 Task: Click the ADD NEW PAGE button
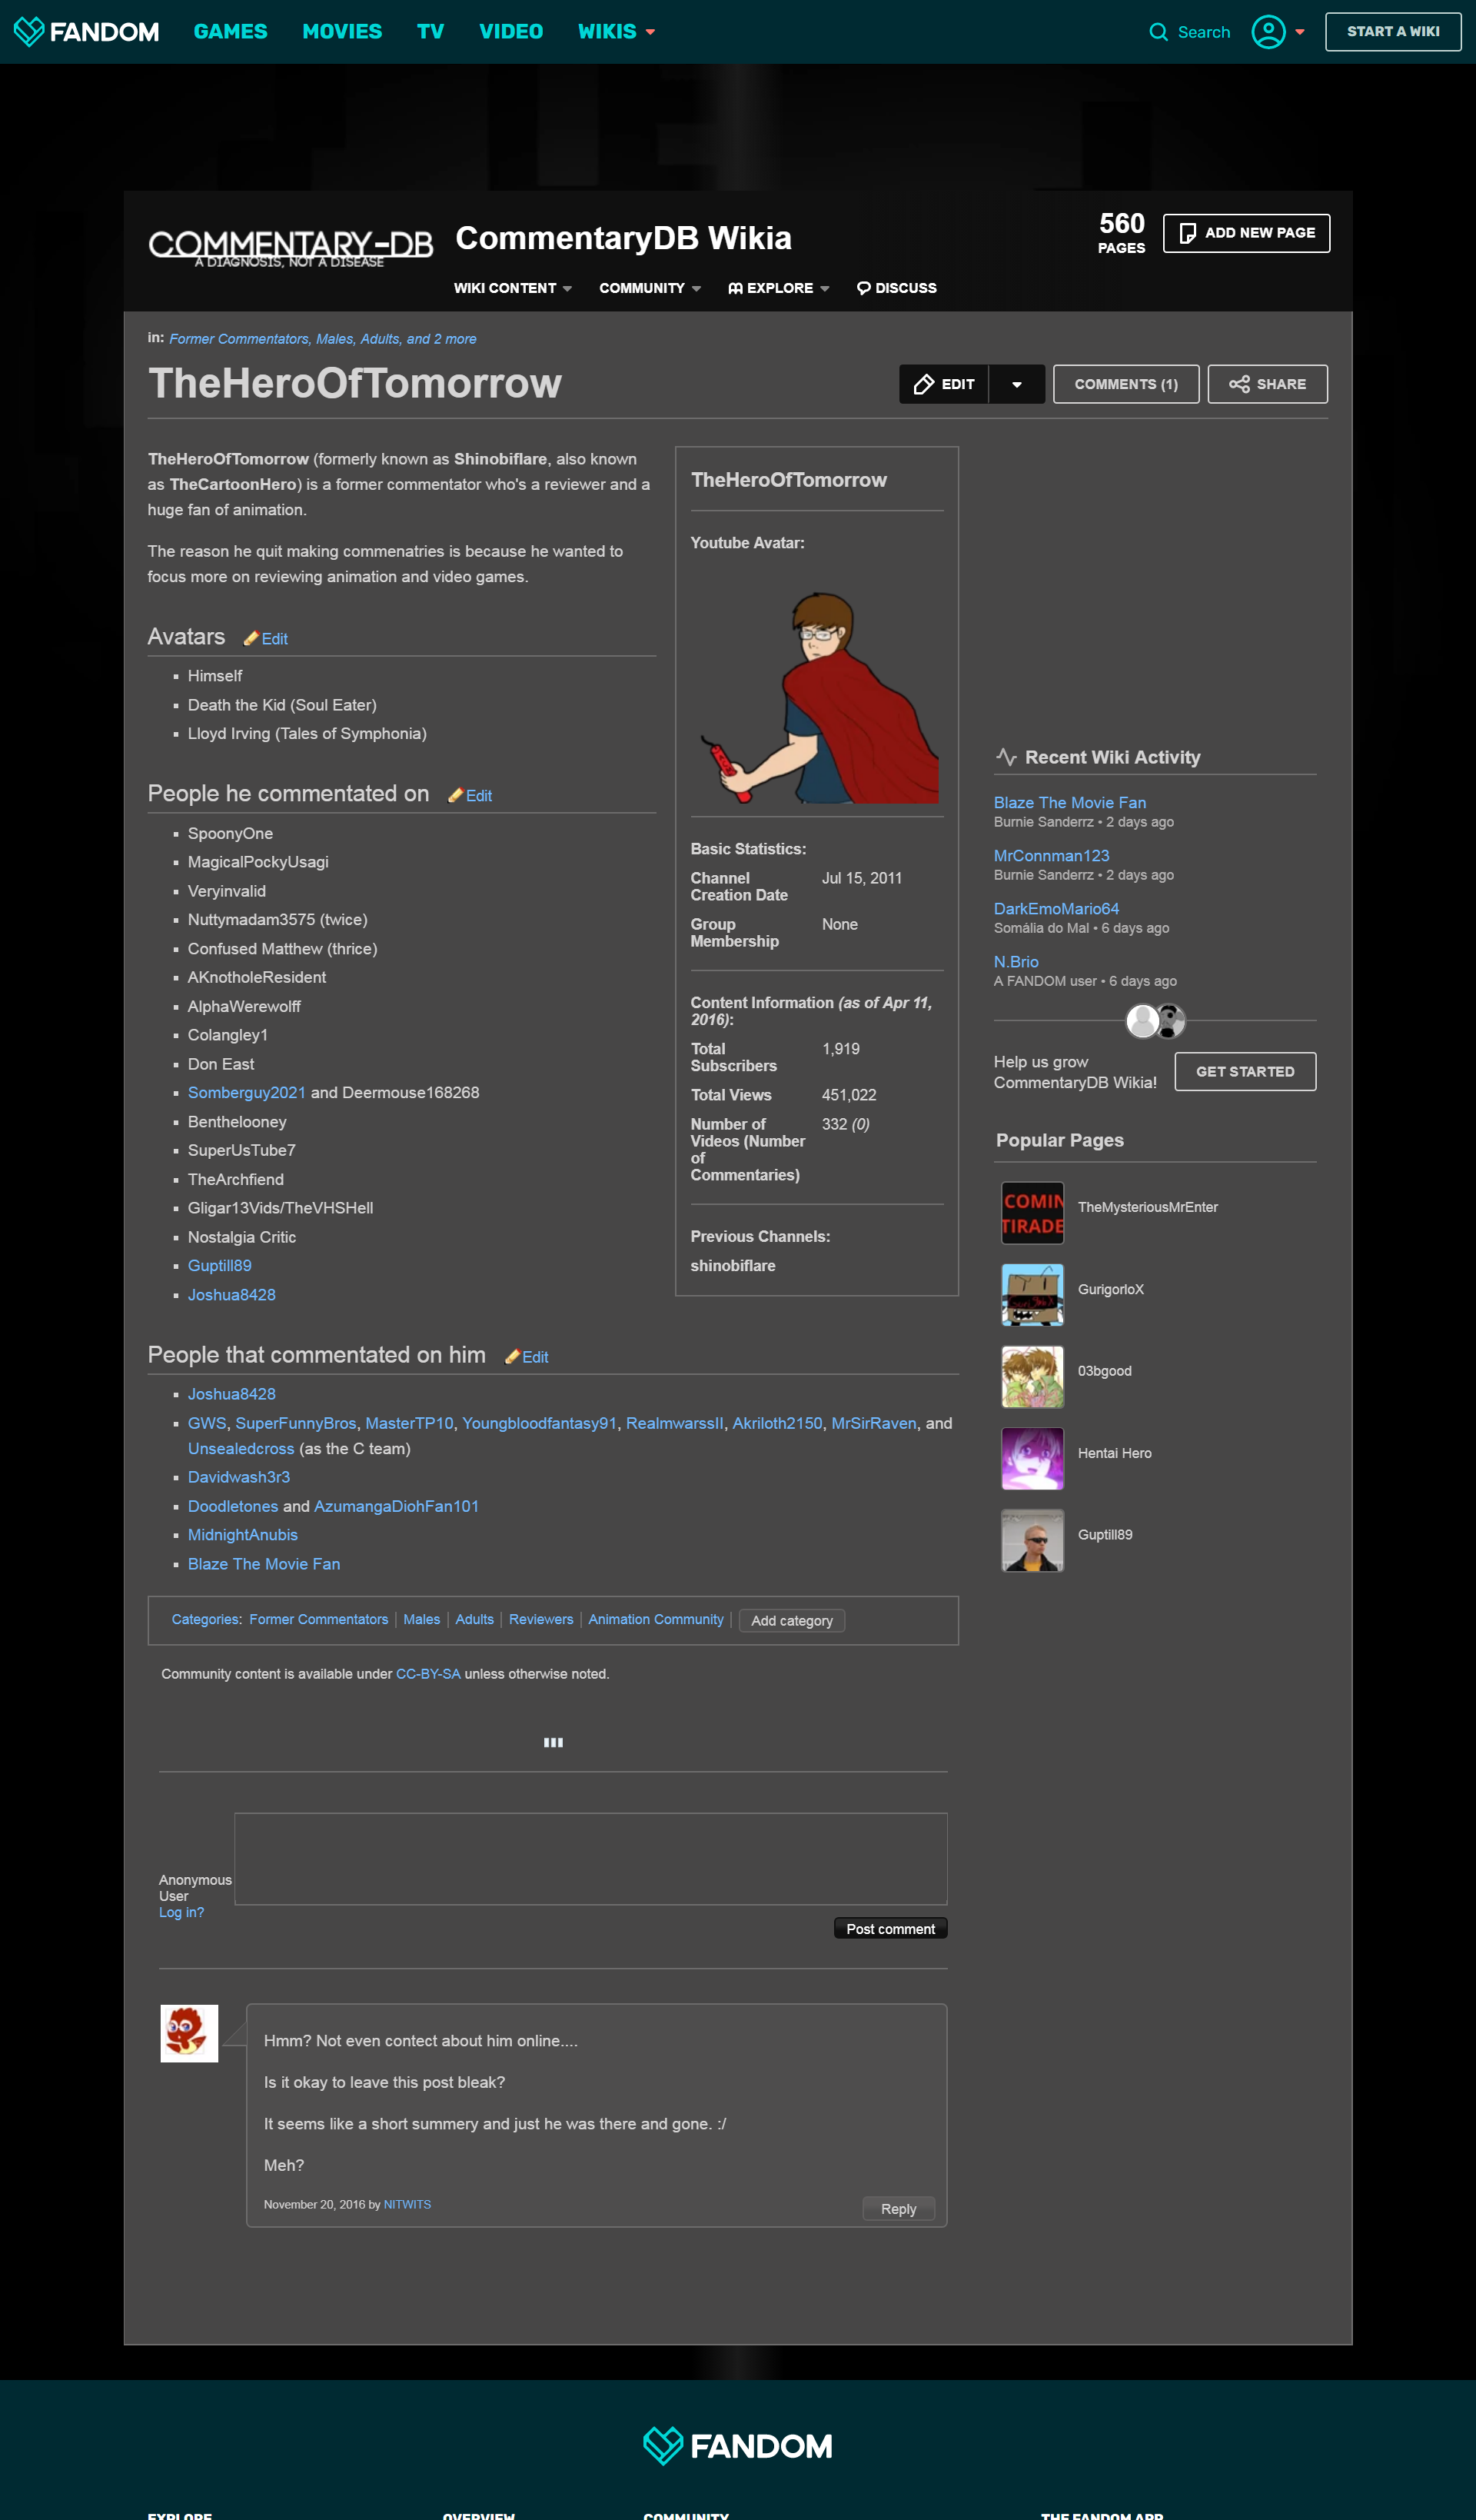pyautogui.click(x=1246, y=233)
